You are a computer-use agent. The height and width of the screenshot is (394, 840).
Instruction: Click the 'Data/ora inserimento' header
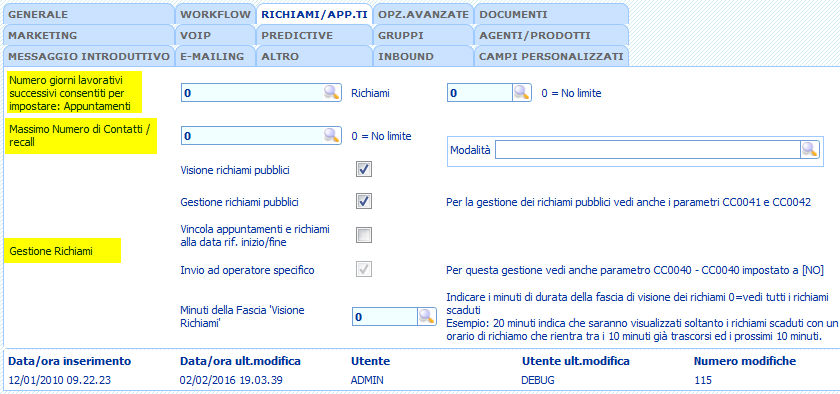pyautogui.click(x=70, y=361)
